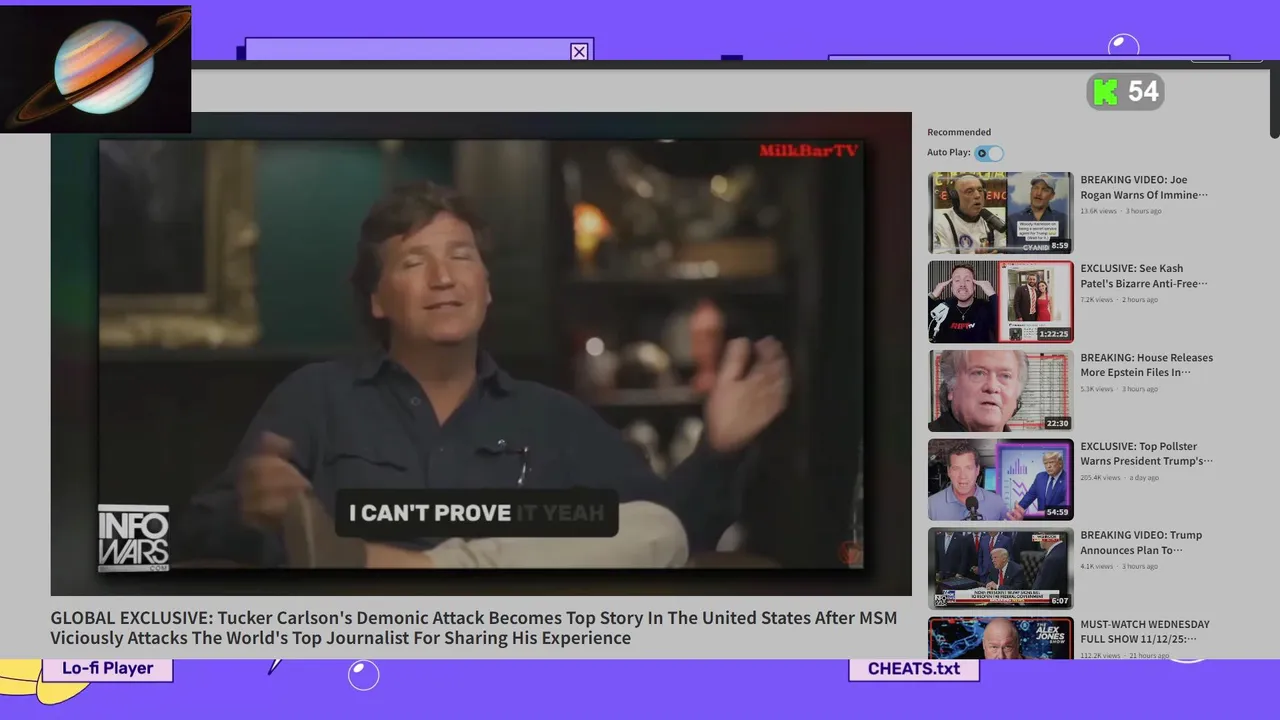Open Joe Rogan Warns video thumbnail

(1000, 213)
